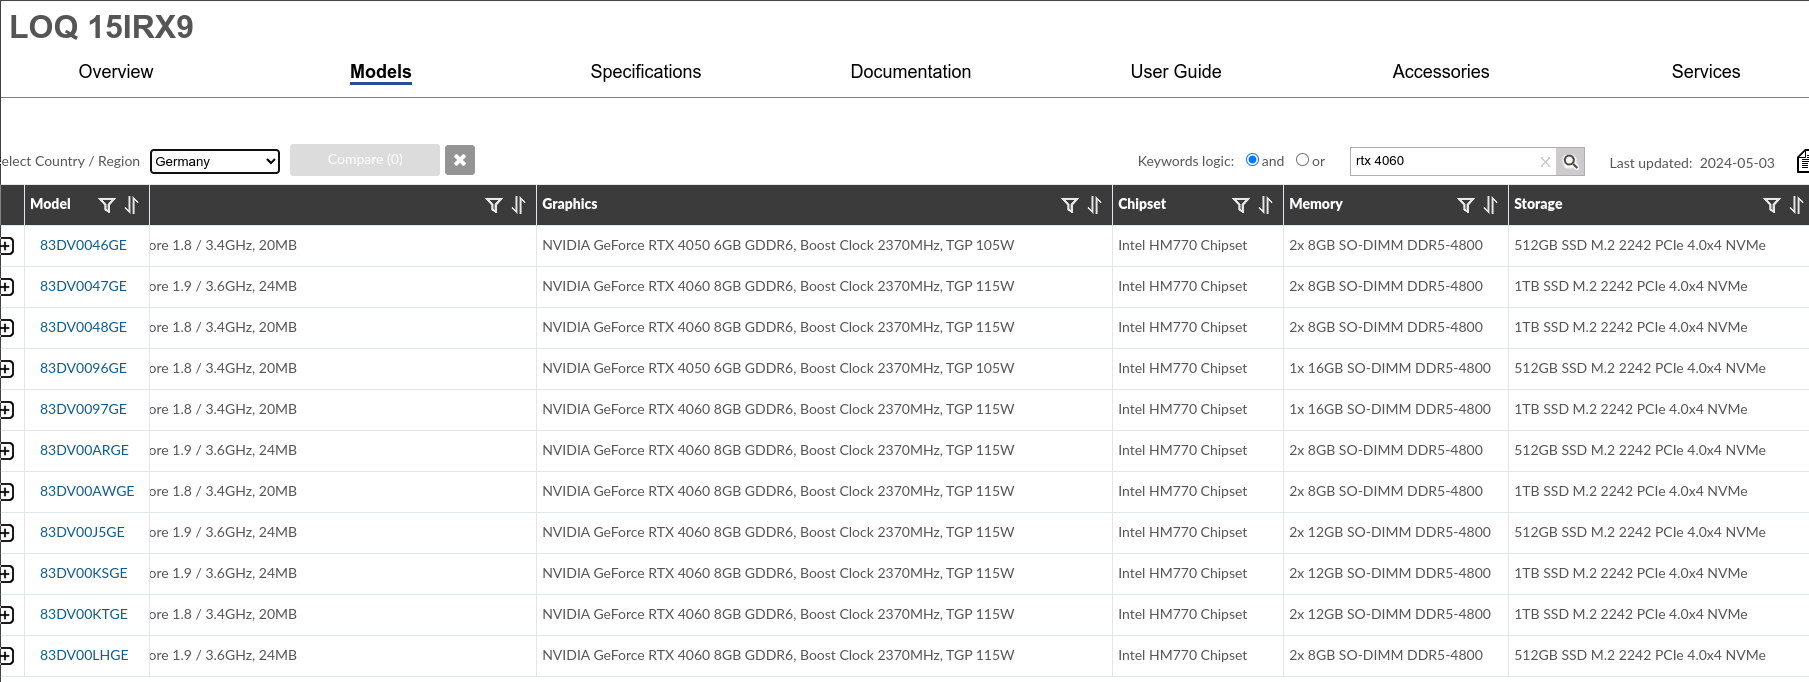Click the search magnifier button
The height and width of the screenshot is (682, 1809).
(x=1571, y=161)
